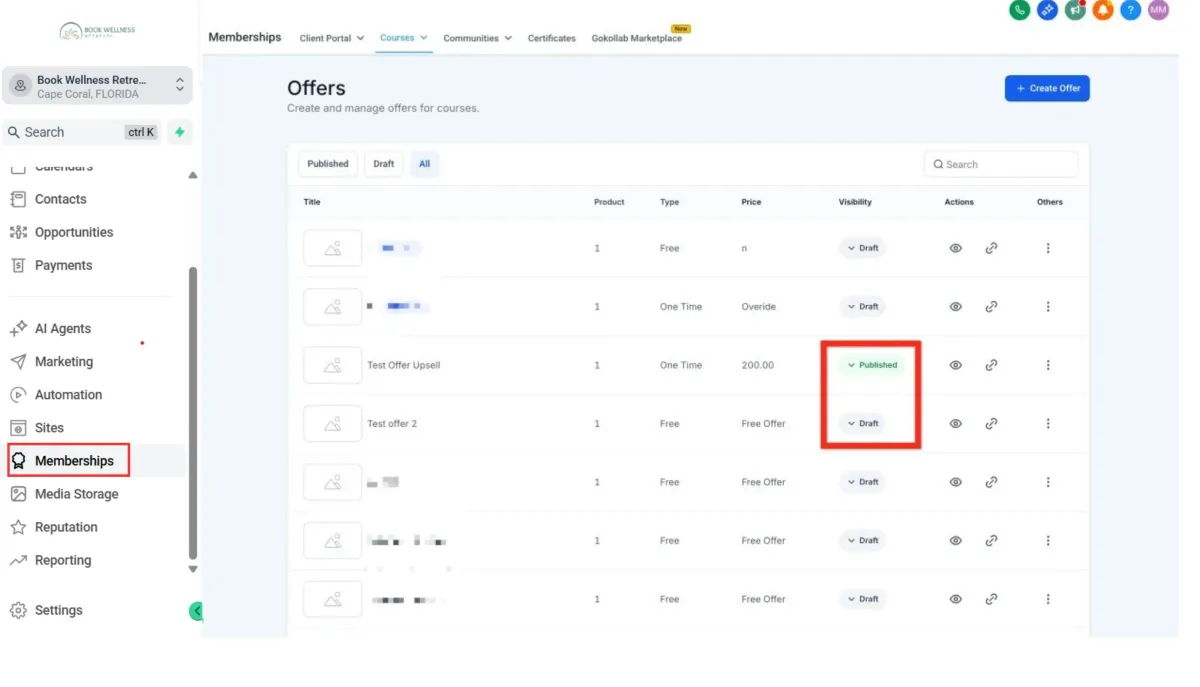The width and height of the screenshot is (1200, 687).
Task: Open the orange bell notifications icon
Action: [1103, 10]
